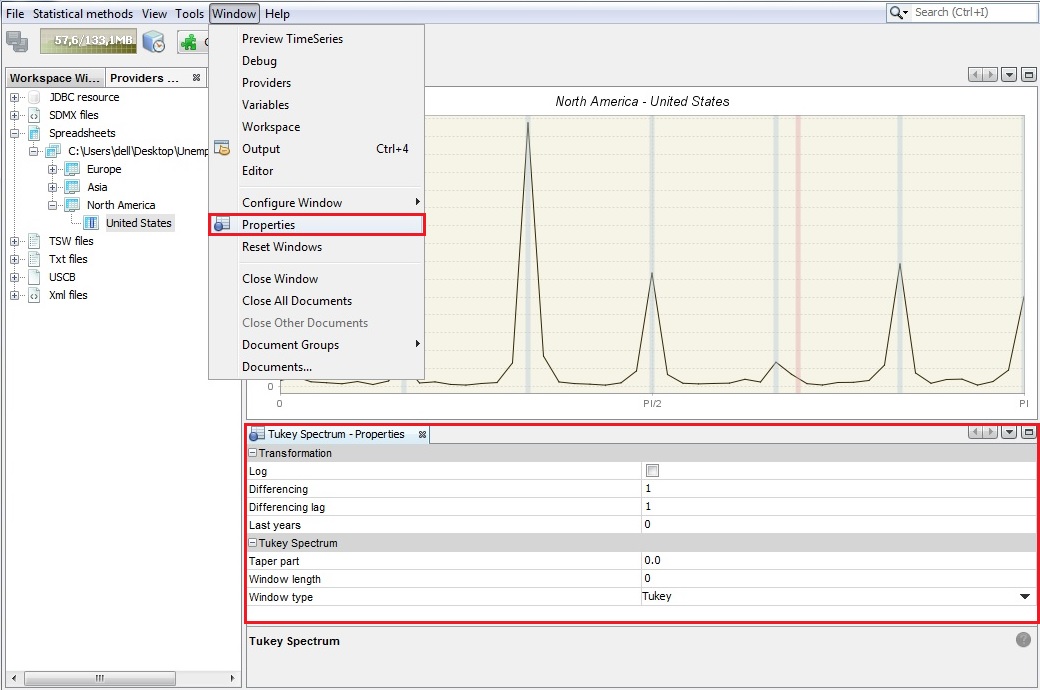Click the Taper part value field
Viewport: 1040px width, 690px height.
tap(837, 561)
